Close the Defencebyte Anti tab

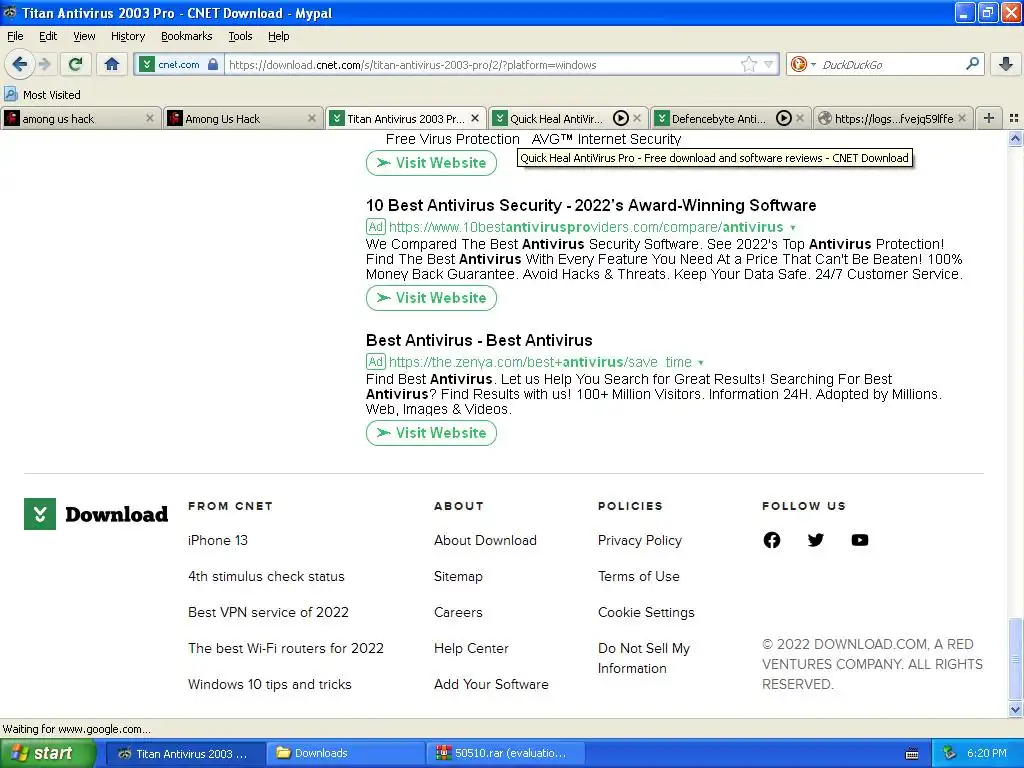pyautogui.click(x=800, y=118)
